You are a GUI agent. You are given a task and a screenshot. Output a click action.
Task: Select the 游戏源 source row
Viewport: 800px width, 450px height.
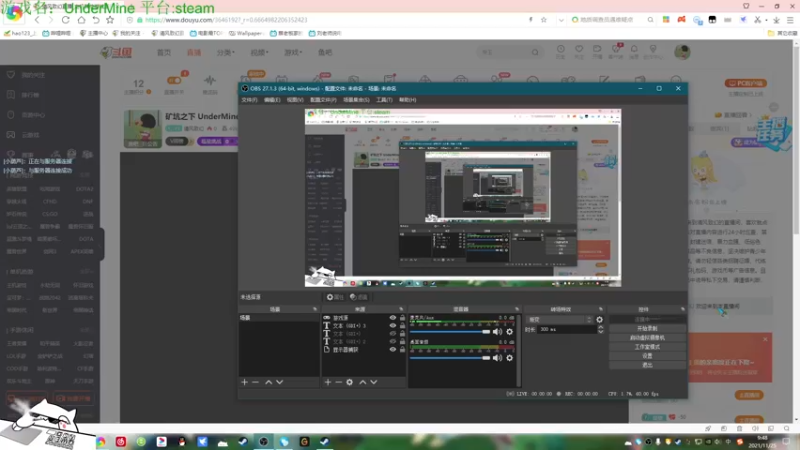coord(364,318)
